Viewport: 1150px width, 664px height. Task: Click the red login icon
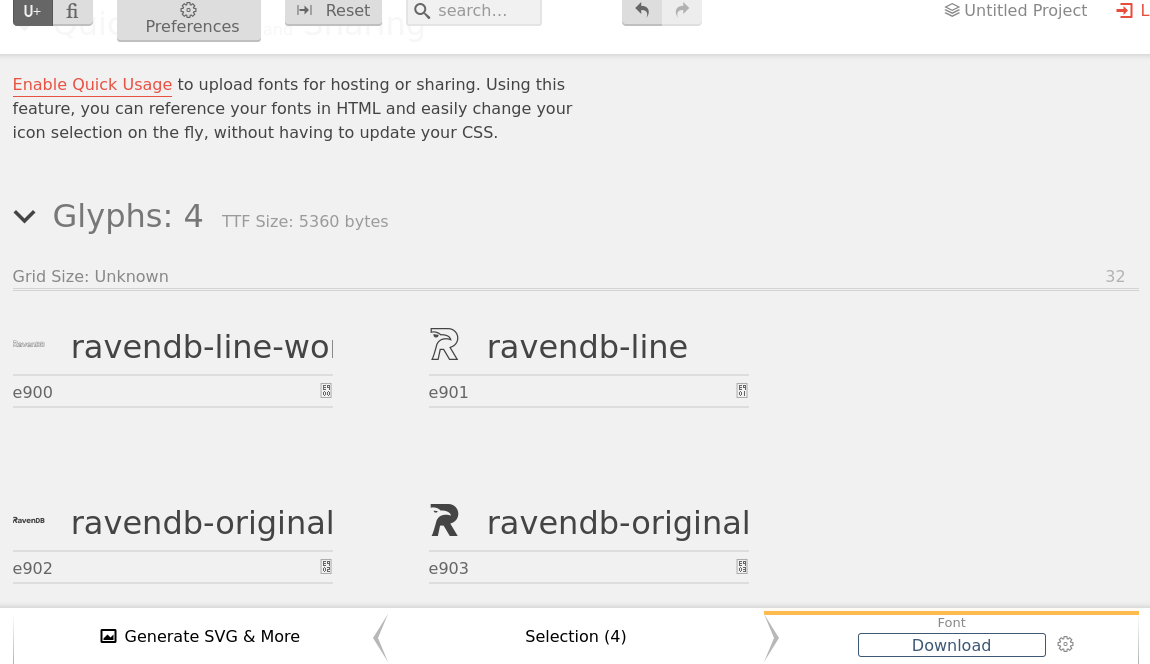[1124, 11]
